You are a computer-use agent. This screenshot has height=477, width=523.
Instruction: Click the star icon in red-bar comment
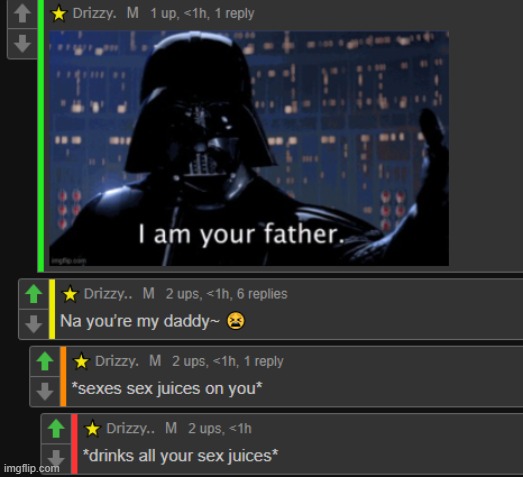coord(92,429)
